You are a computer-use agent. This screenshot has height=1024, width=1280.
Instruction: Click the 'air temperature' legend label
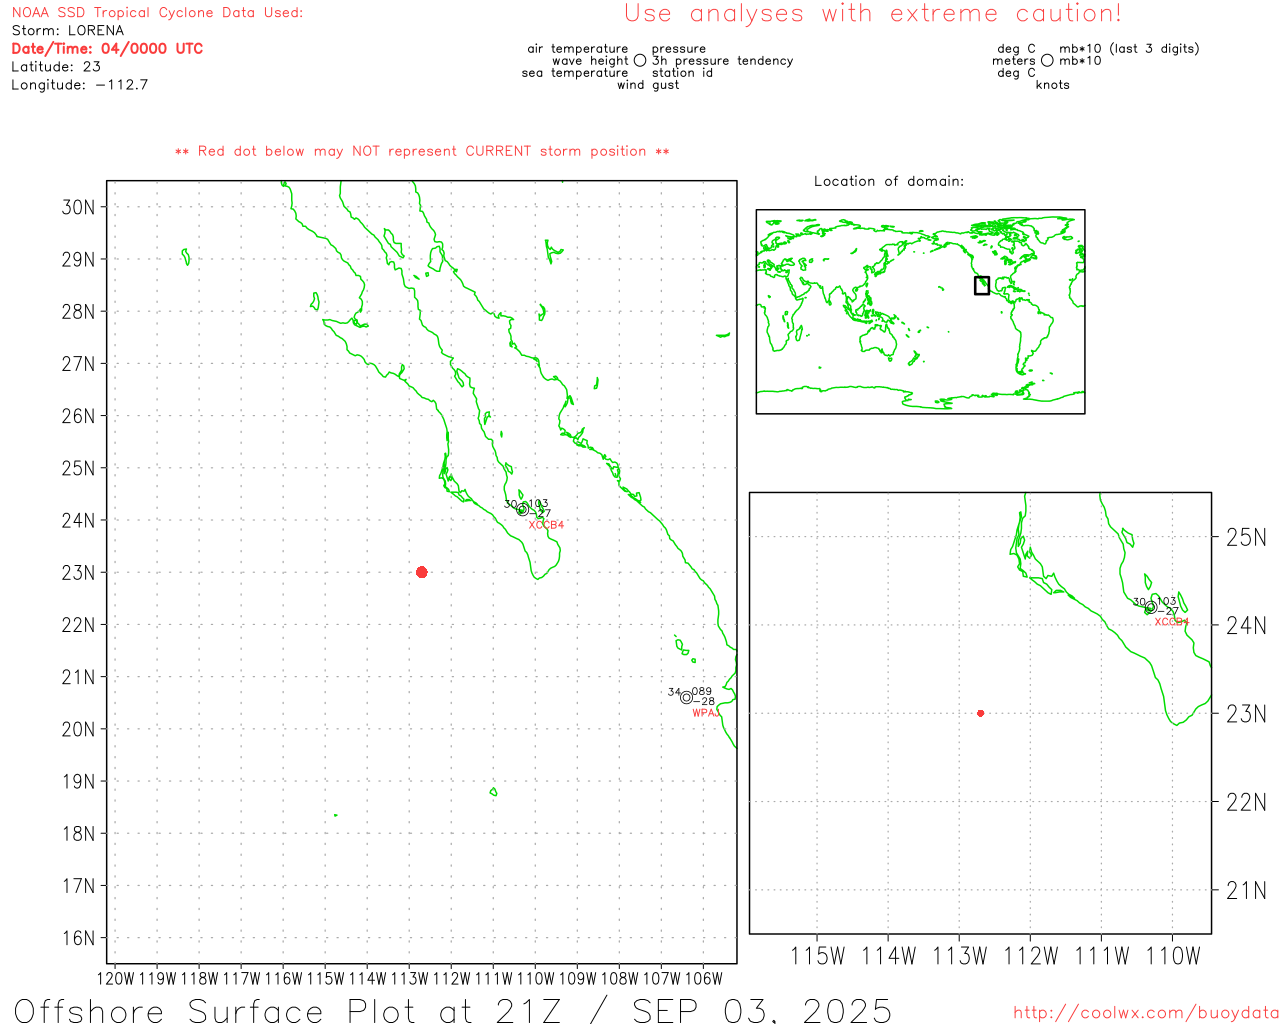pyautogui.click(x=578, y=49)
